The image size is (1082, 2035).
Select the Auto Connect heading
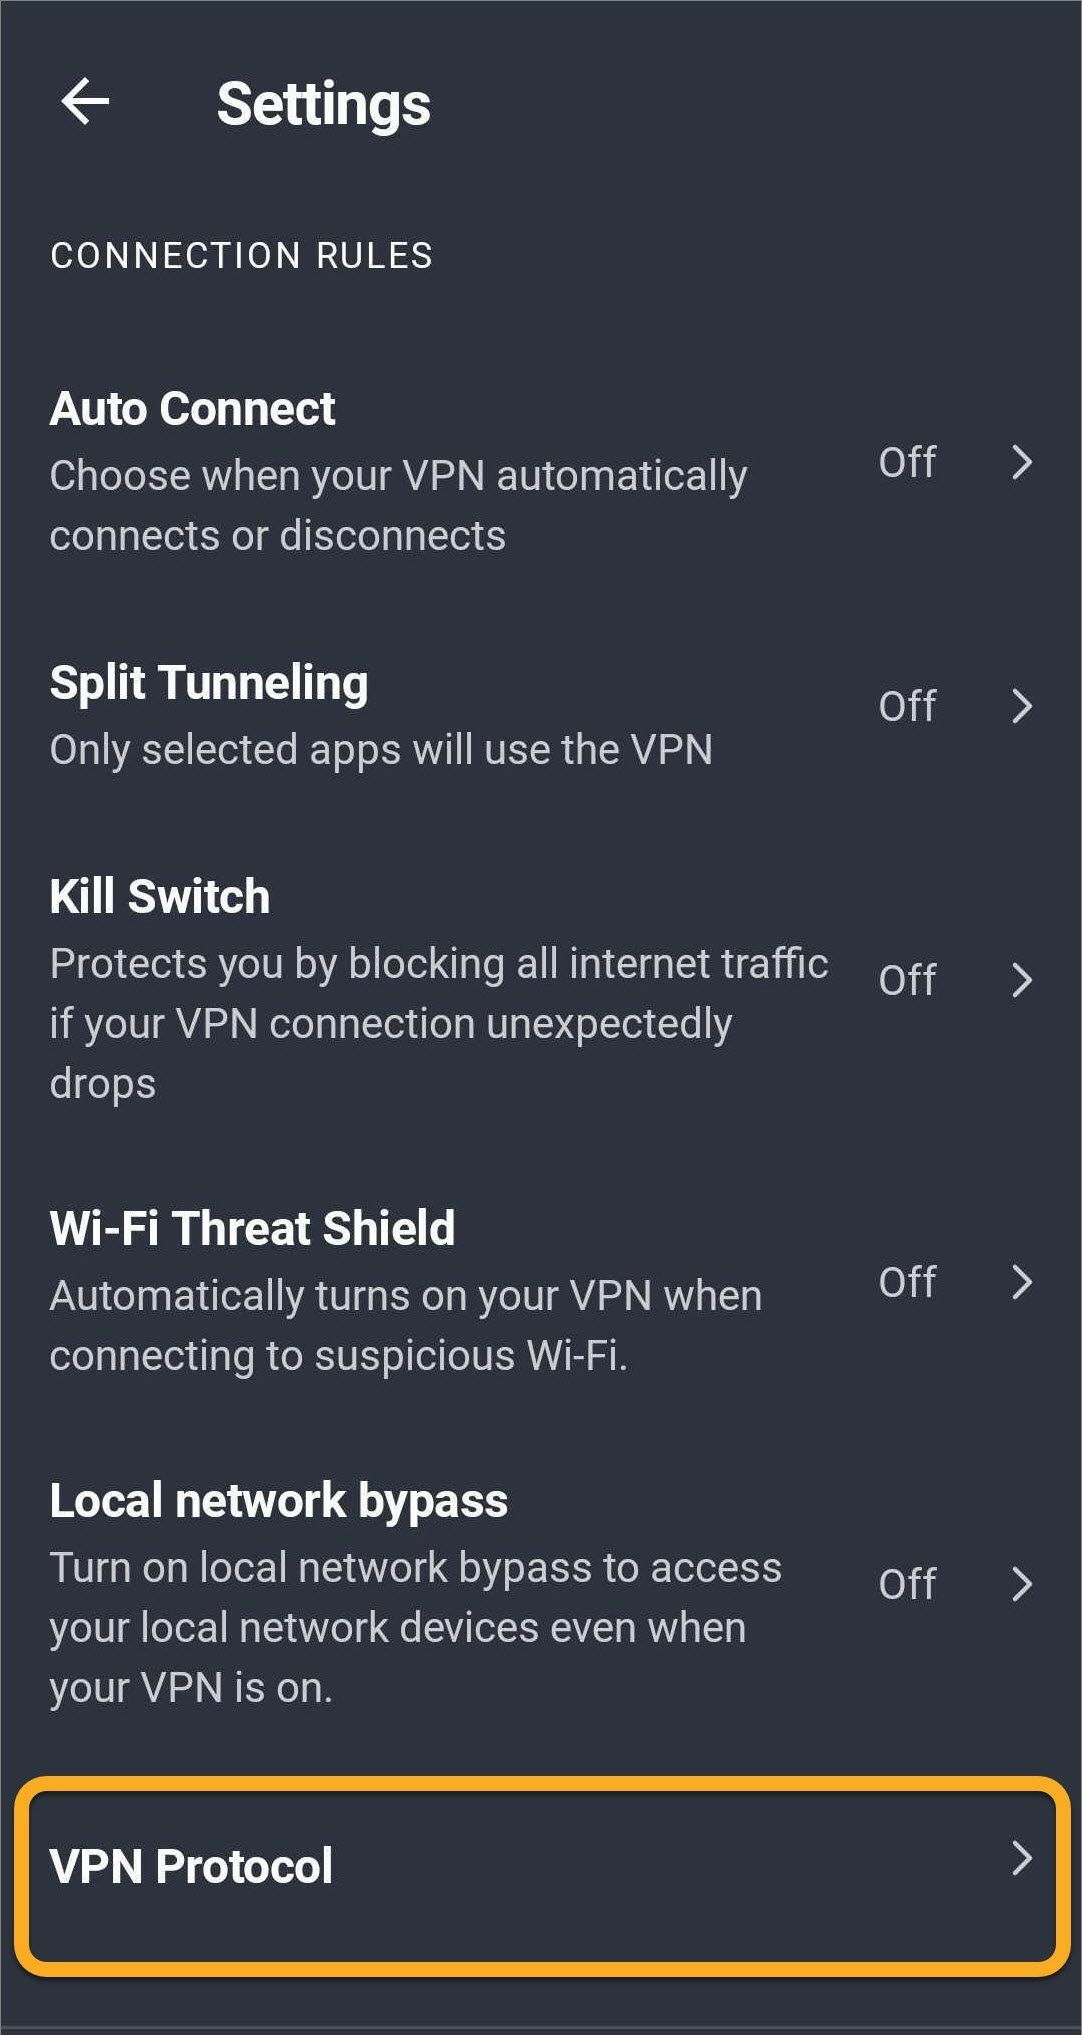(193, 409)
